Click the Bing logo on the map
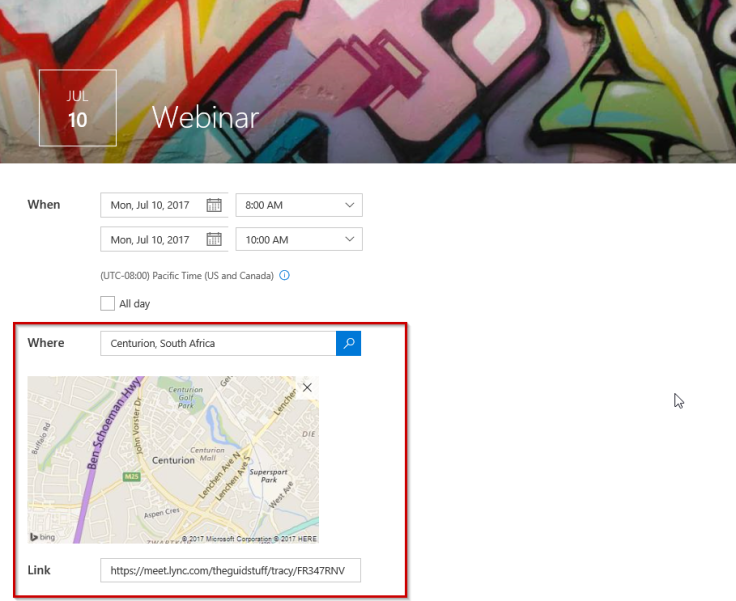The width and height of the screenshot is (736, 601). pos(43,537)
